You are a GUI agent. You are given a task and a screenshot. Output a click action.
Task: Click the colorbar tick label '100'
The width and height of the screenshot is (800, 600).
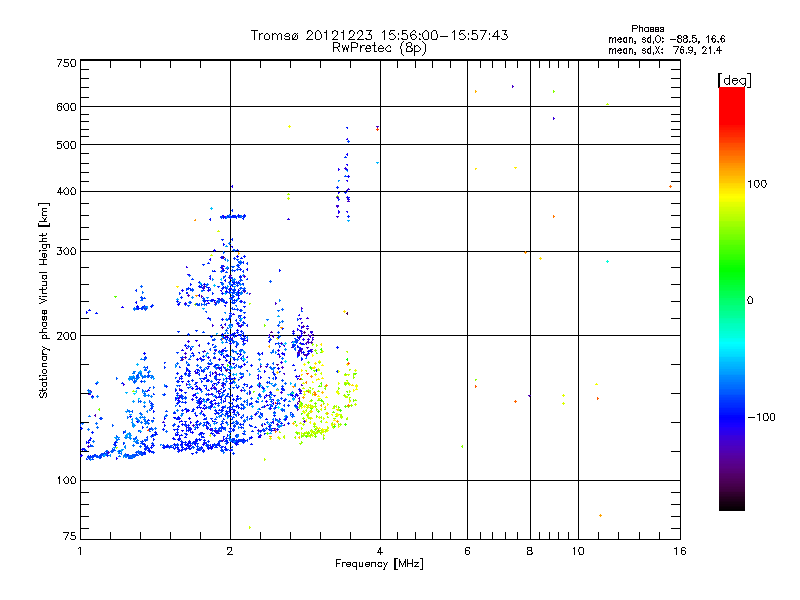tap(757, 184)
